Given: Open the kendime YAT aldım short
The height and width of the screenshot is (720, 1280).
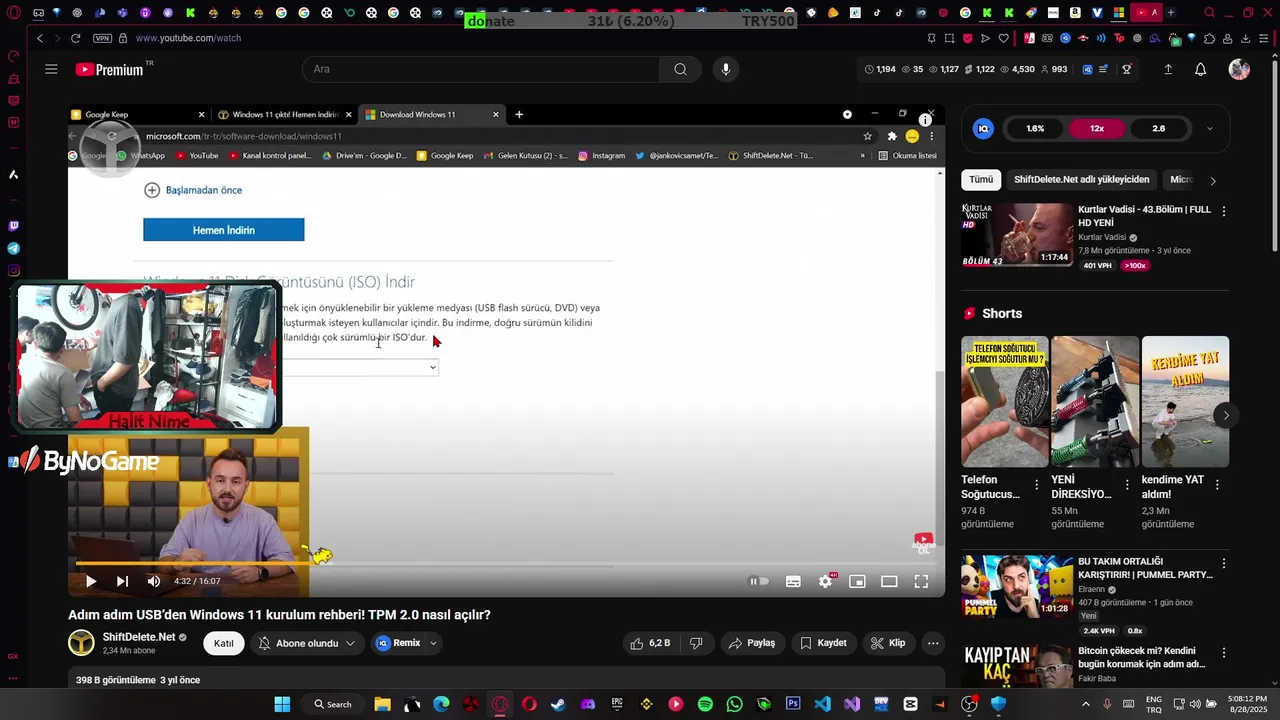Looking at the screenshot, I should pos(1185,401).
